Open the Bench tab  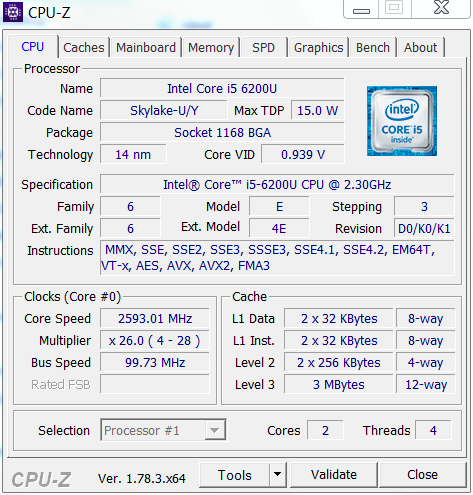[373, 47]
